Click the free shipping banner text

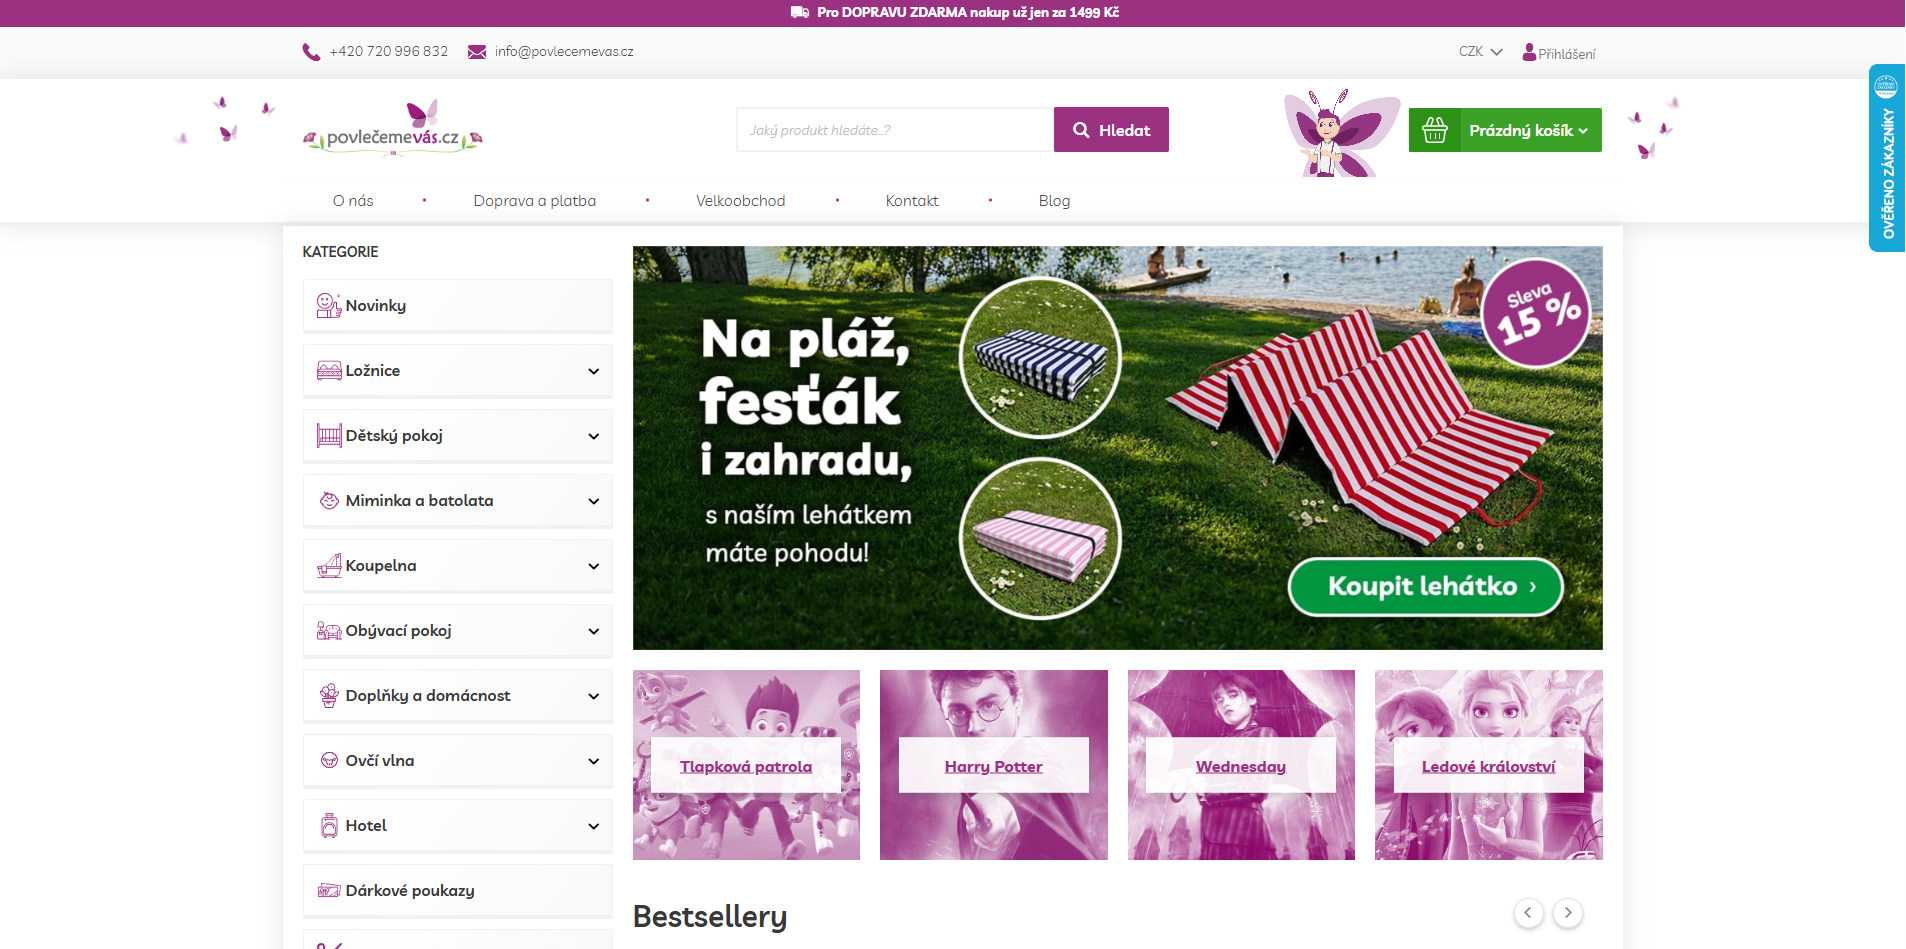coord(968,13)
